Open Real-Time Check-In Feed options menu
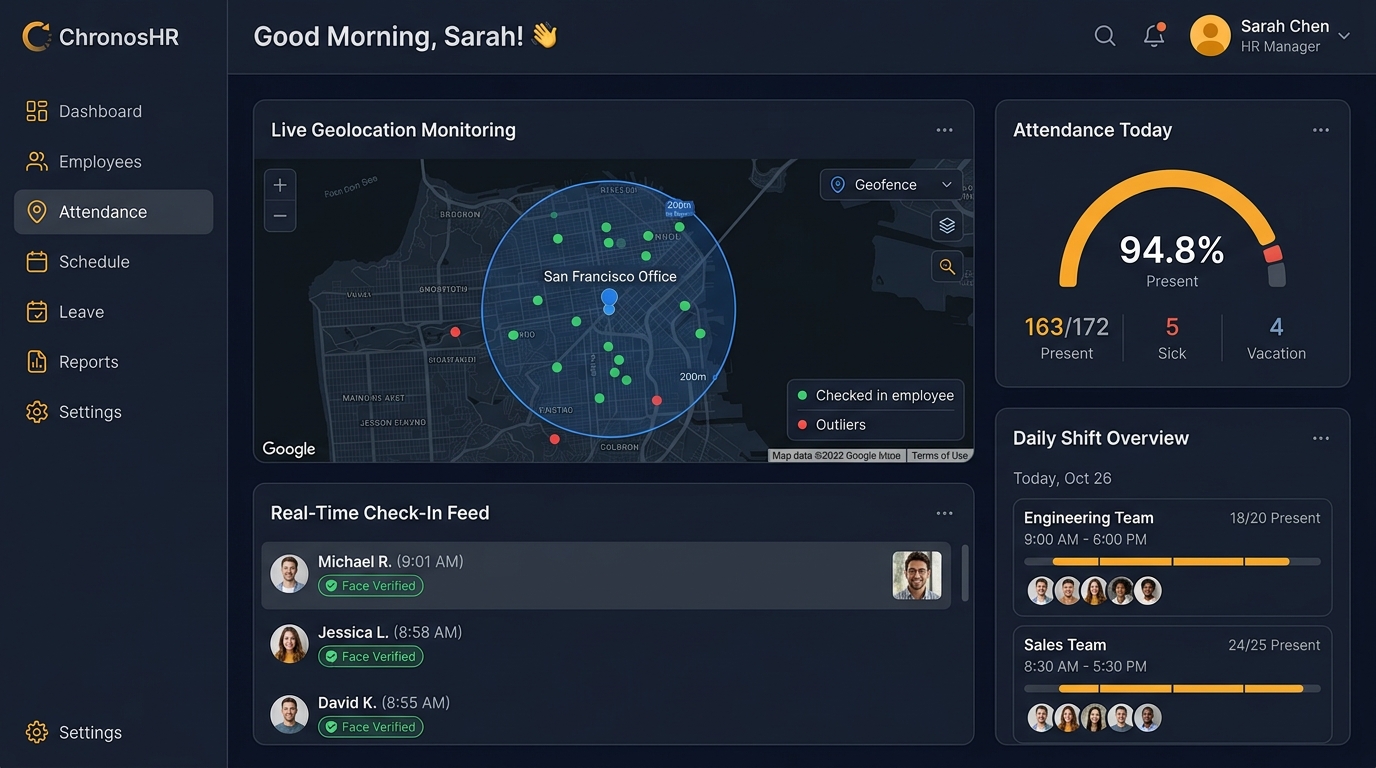 click(x=944, y=513)
